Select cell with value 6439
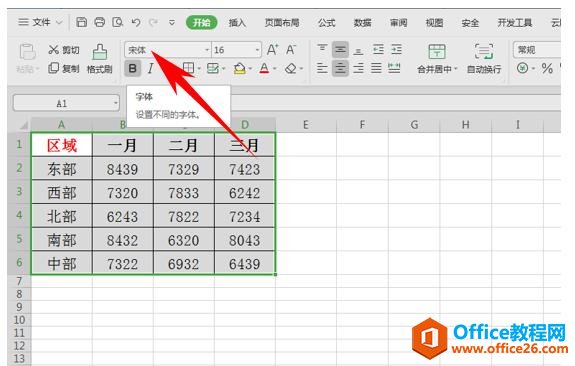Image resolution: width=575 pixels, height=366 pixels. pos(245,263)
